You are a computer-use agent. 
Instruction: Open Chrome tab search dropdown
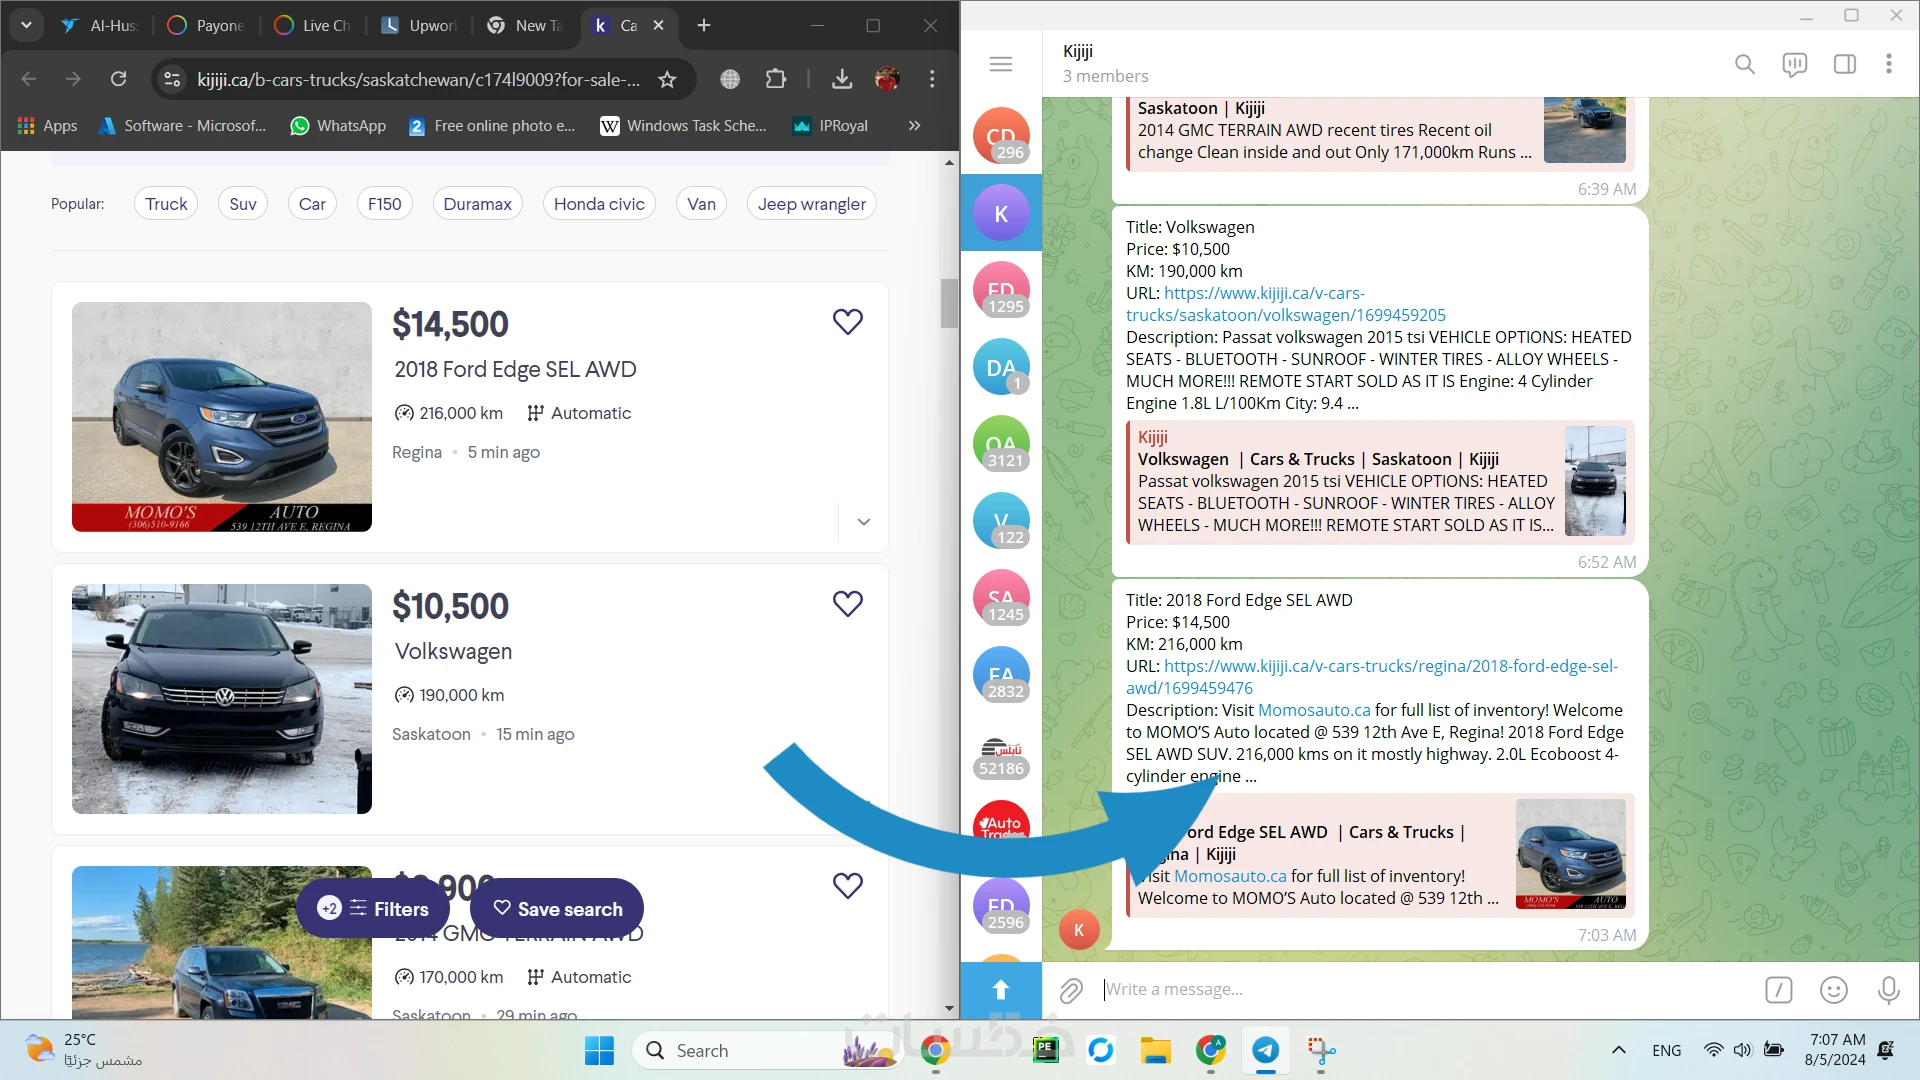[x=26, y=25]
